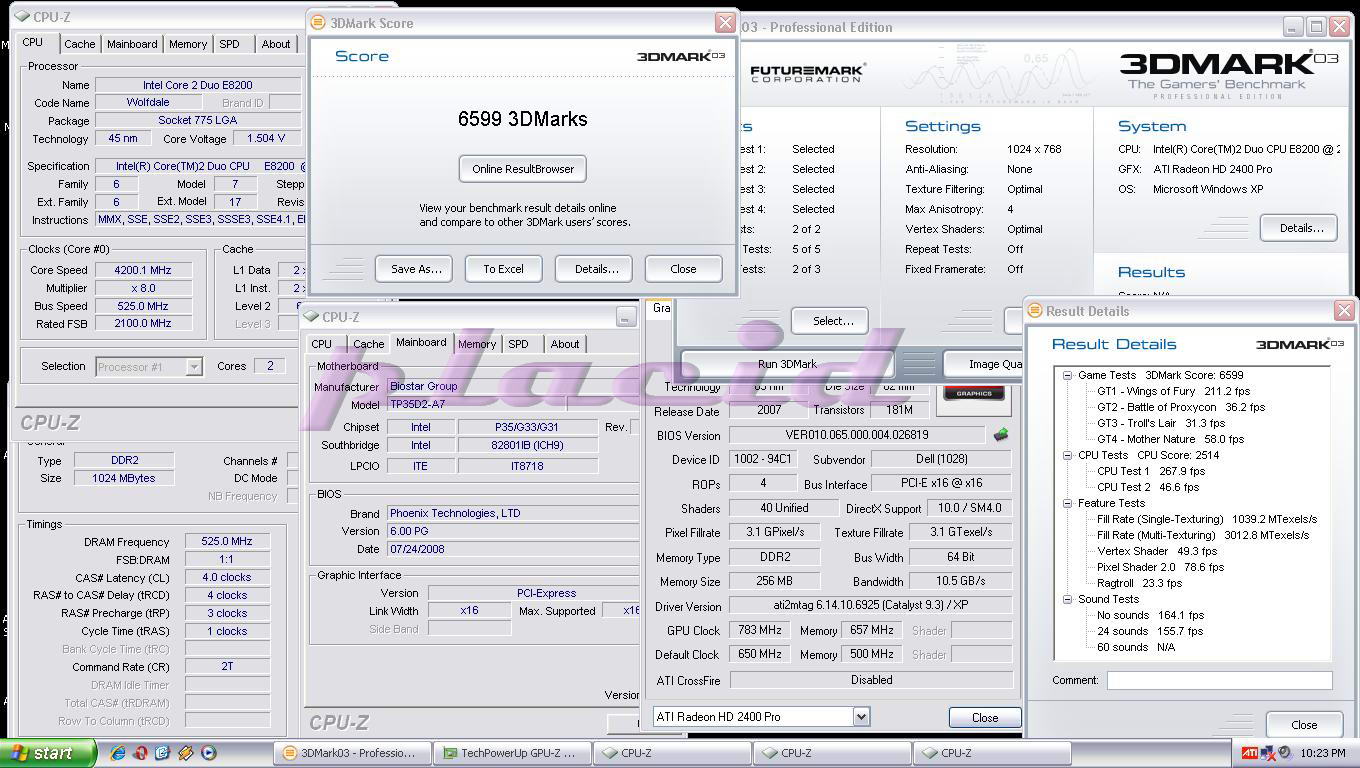Click the network tray icon with red X

coord(1269,753)
